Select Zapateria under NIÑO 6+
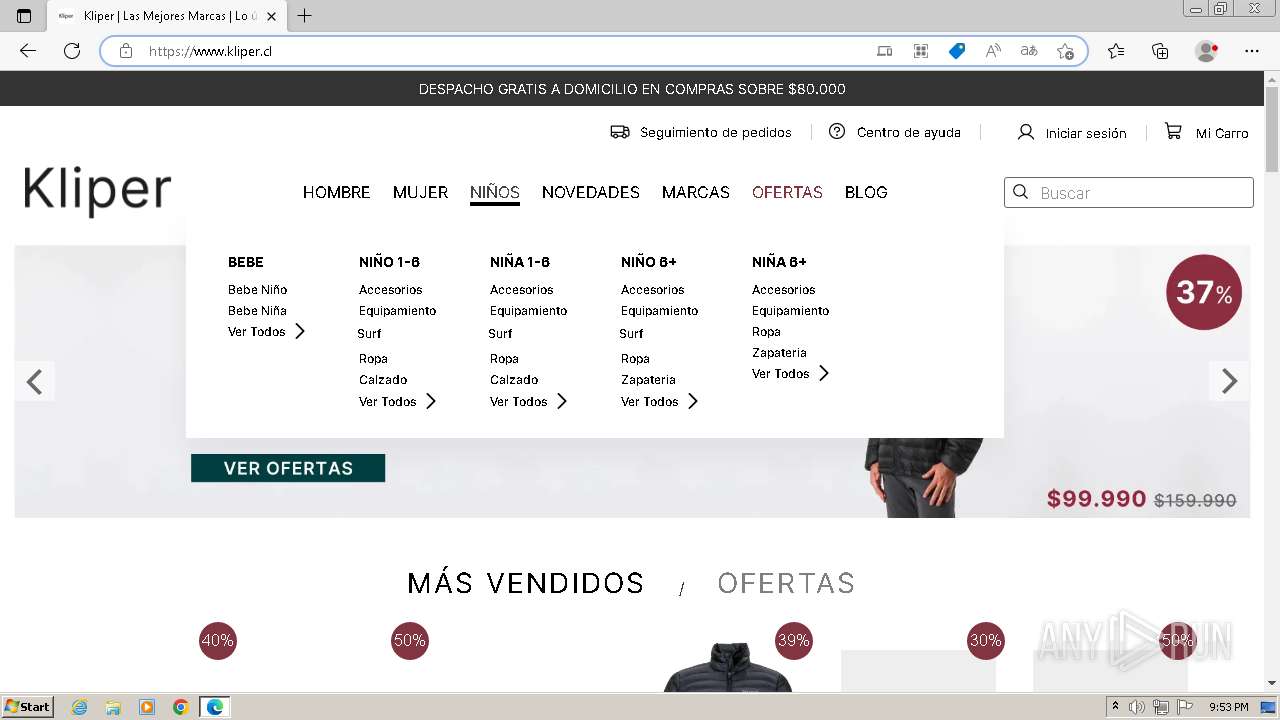This screenshot has height=720, width=1280. pos(648,379)
